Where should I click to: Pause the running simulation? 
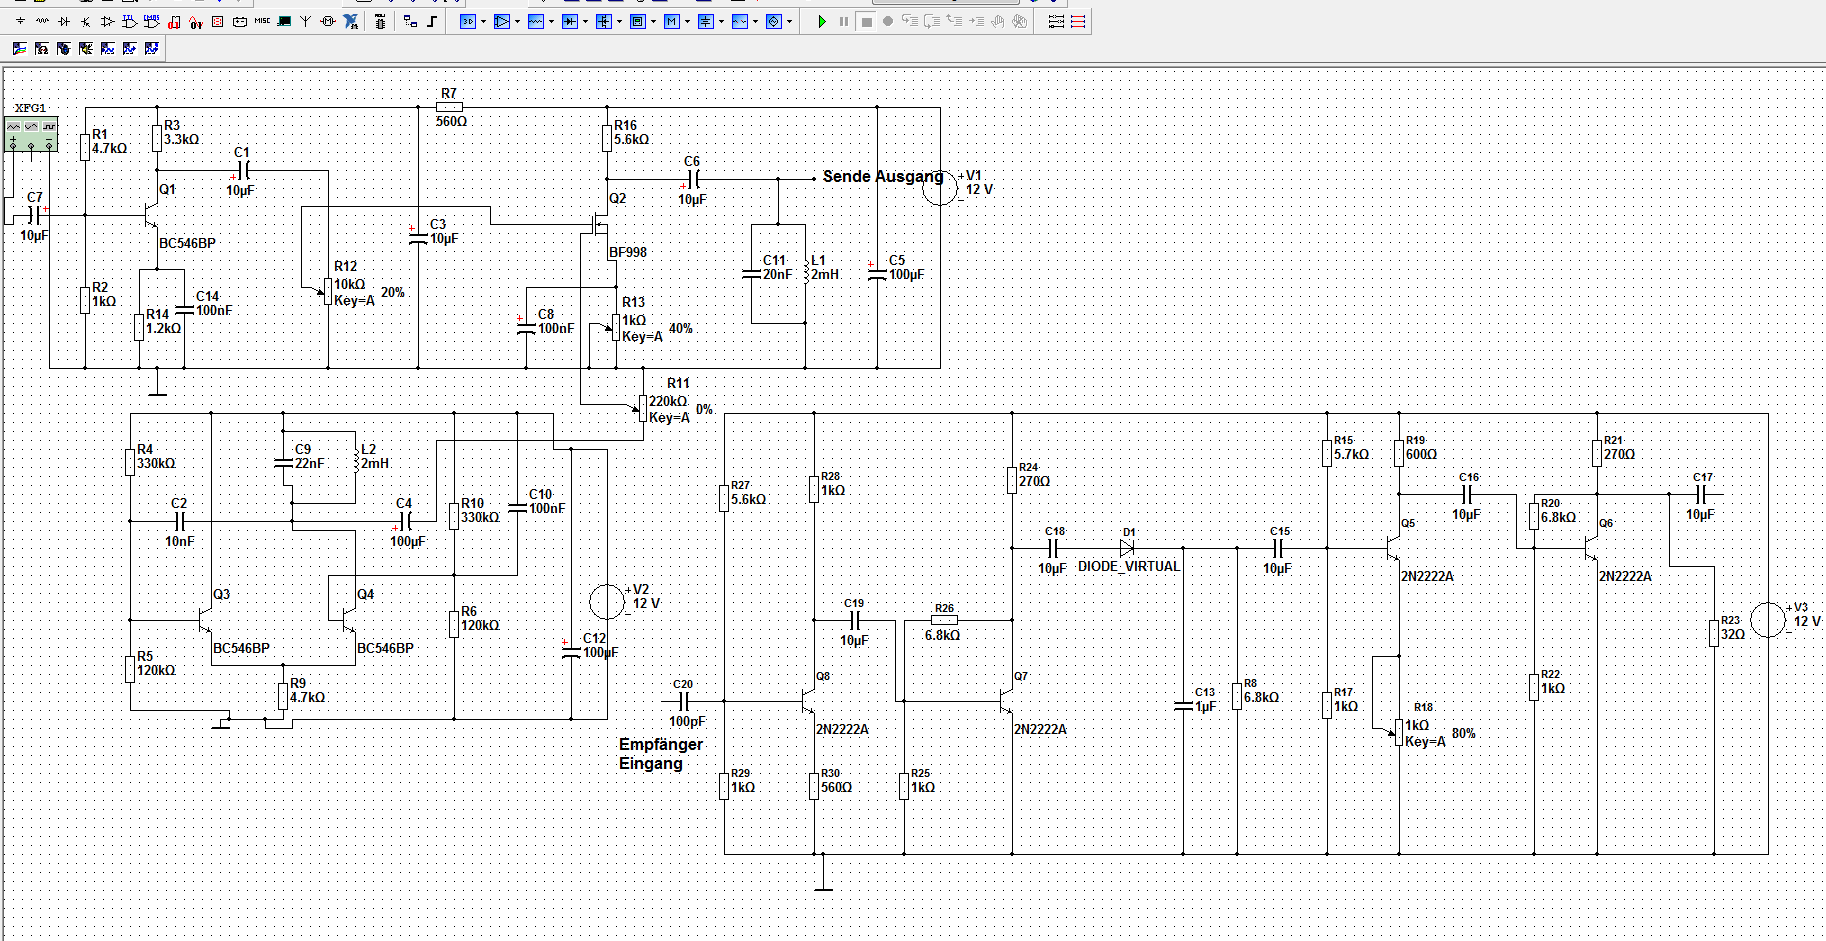click(844, 21)
